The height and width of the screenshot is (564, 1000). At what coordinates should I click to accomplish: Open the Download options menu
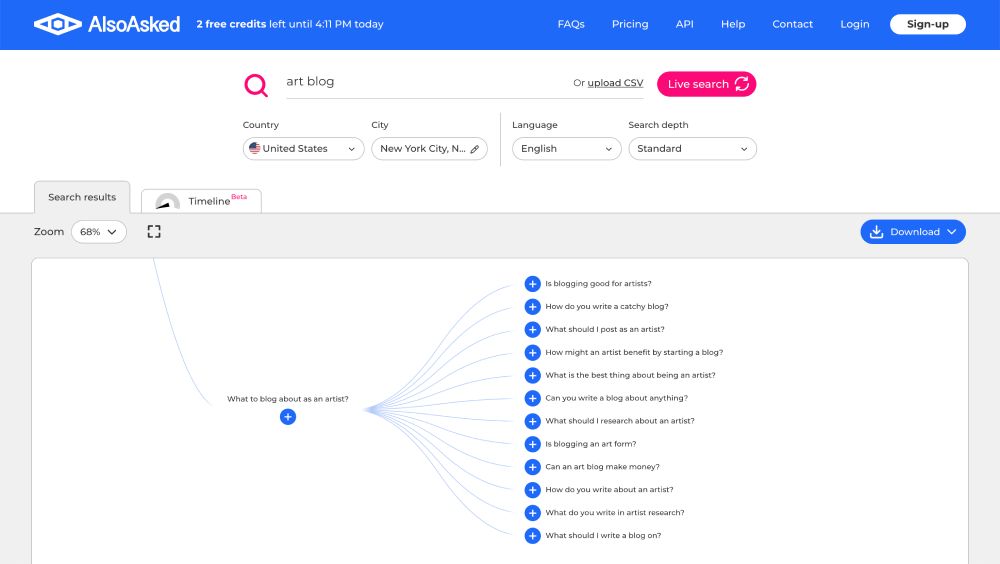[x=913, y=232]
